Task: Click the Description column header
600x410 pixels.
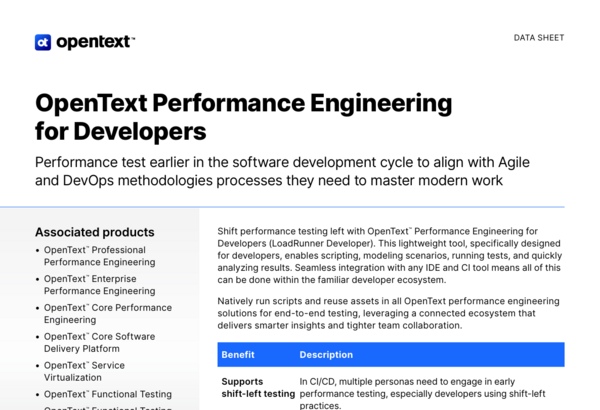Action: pyautogui.click(x=326, y=354)
